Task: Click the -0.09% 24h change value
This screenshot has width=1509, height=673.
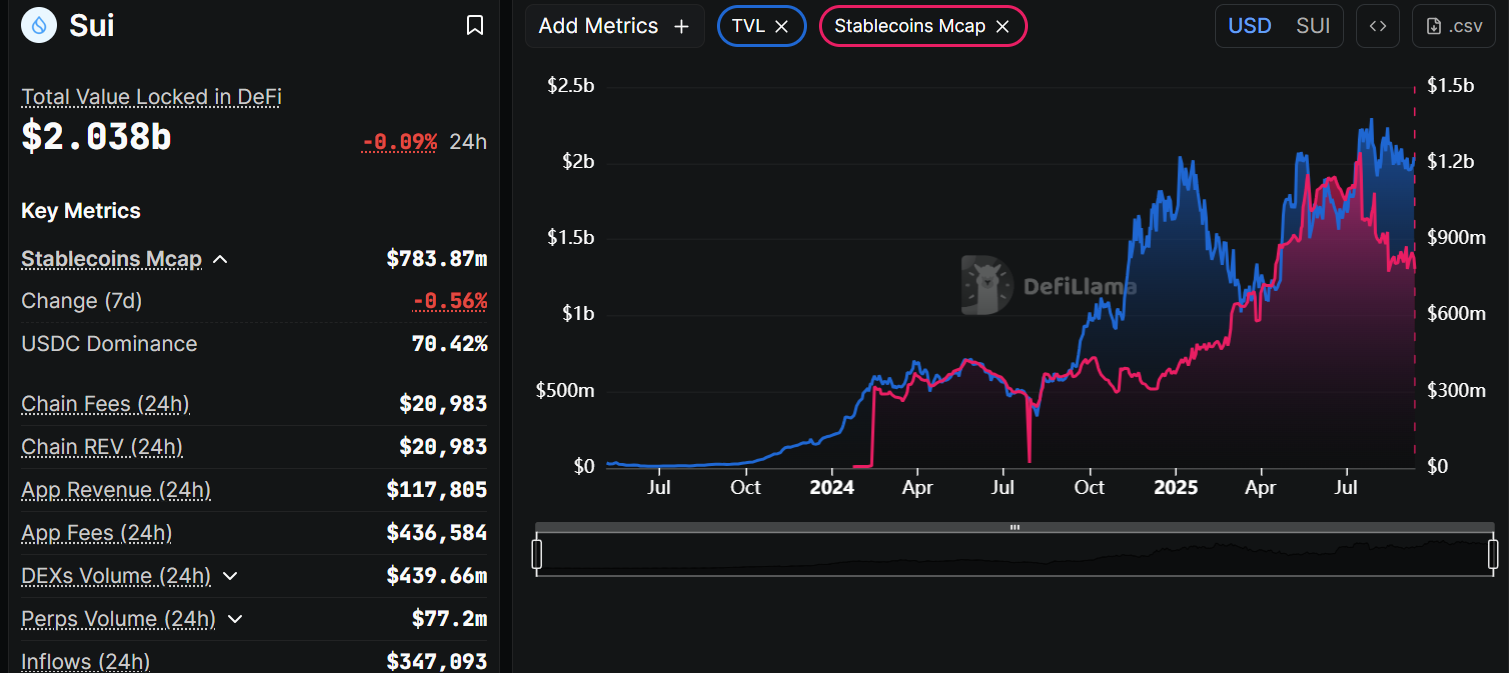Action: tap(400, 142)
